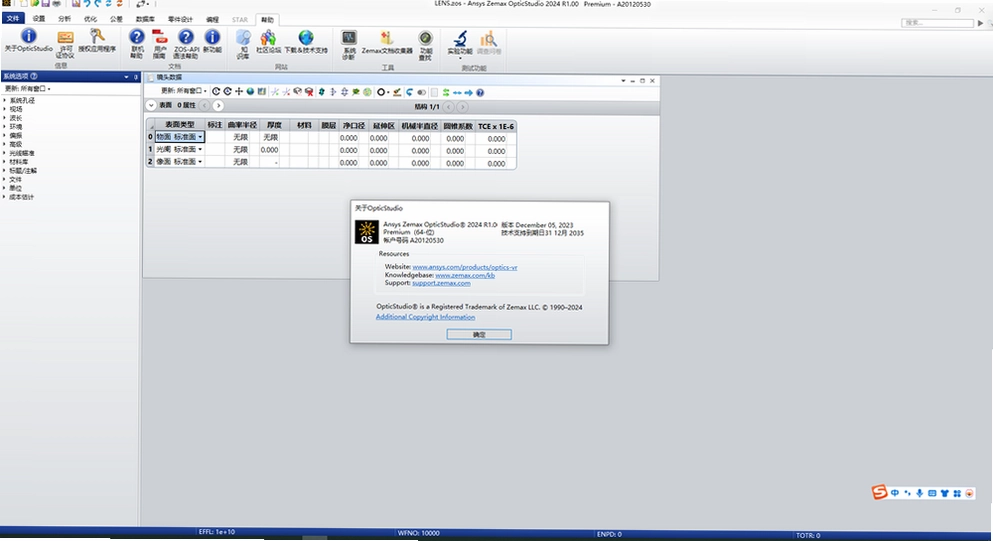Expand the 标题/注解 tree node
Viewport: 993px width, 541px height.
tap(4, 170)
